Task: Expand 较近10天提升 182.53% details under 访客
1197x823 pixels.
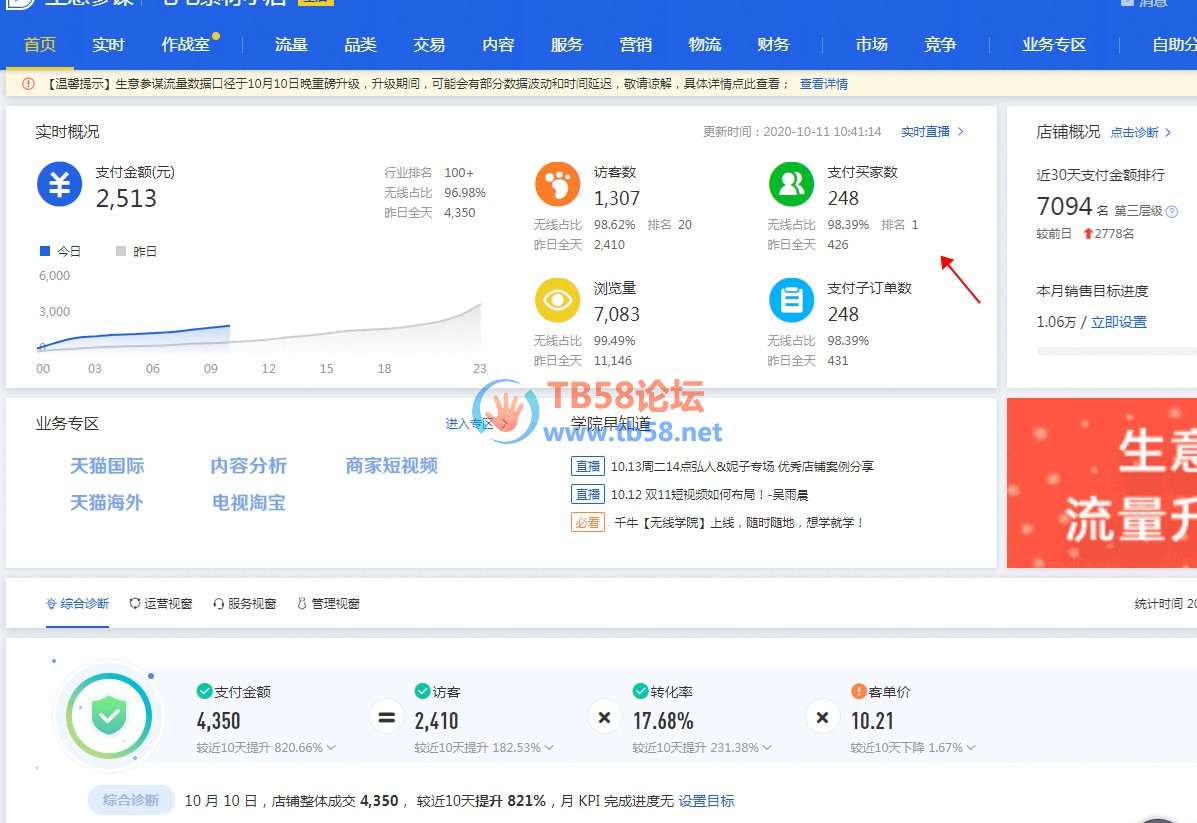Action: pos(484,747)
